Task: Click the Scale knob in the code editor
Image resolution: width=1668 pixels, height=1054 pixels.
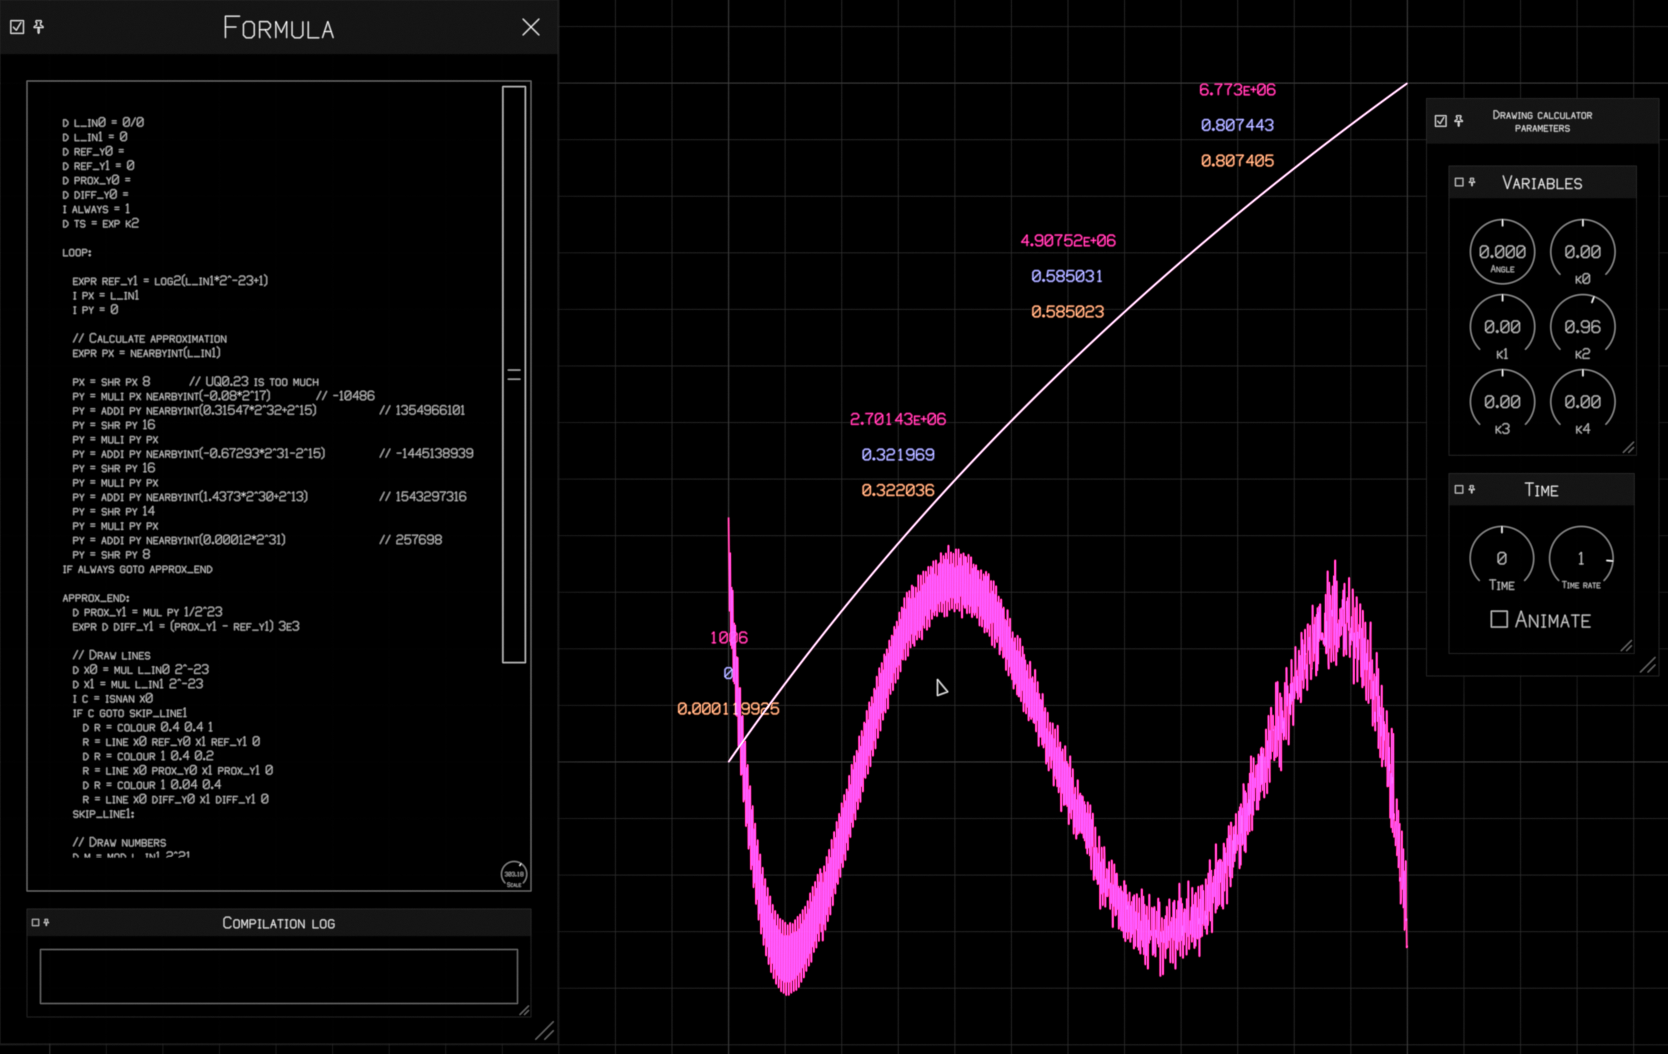Action: pyautogui.click(x=514, y=874)
